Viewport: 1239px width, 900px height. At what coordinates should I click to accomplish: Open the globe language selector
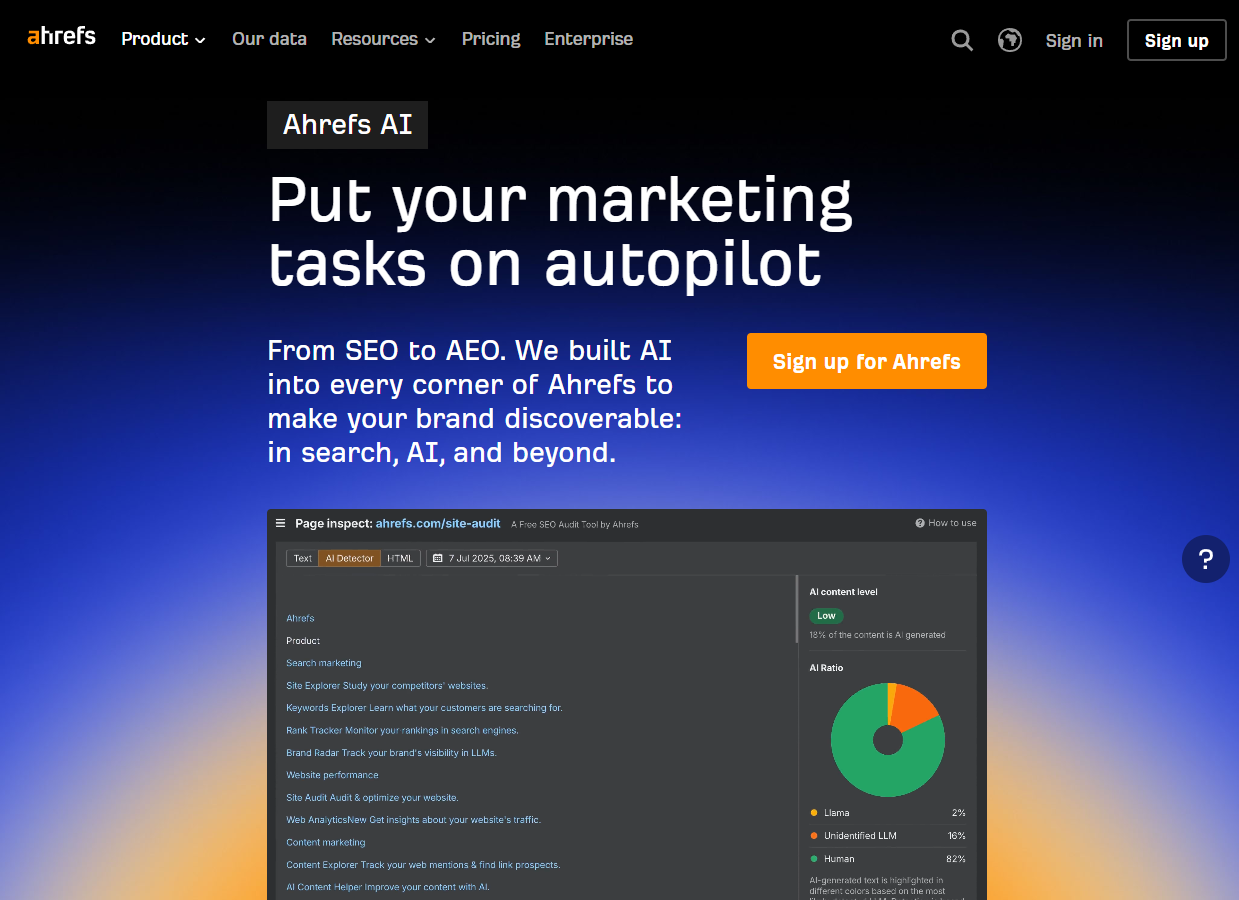point(1010,40)
